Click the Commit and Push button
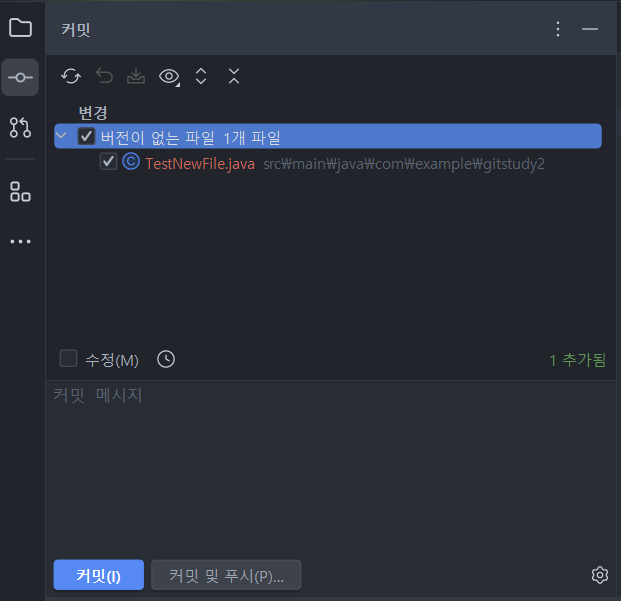Screen dimensions: 621x601 pos(226,575)
